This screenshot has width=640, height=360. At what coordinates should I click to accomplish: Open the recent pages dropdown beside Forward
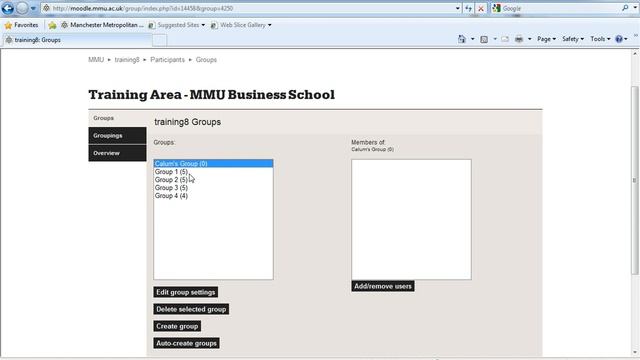tap(33, 8)
